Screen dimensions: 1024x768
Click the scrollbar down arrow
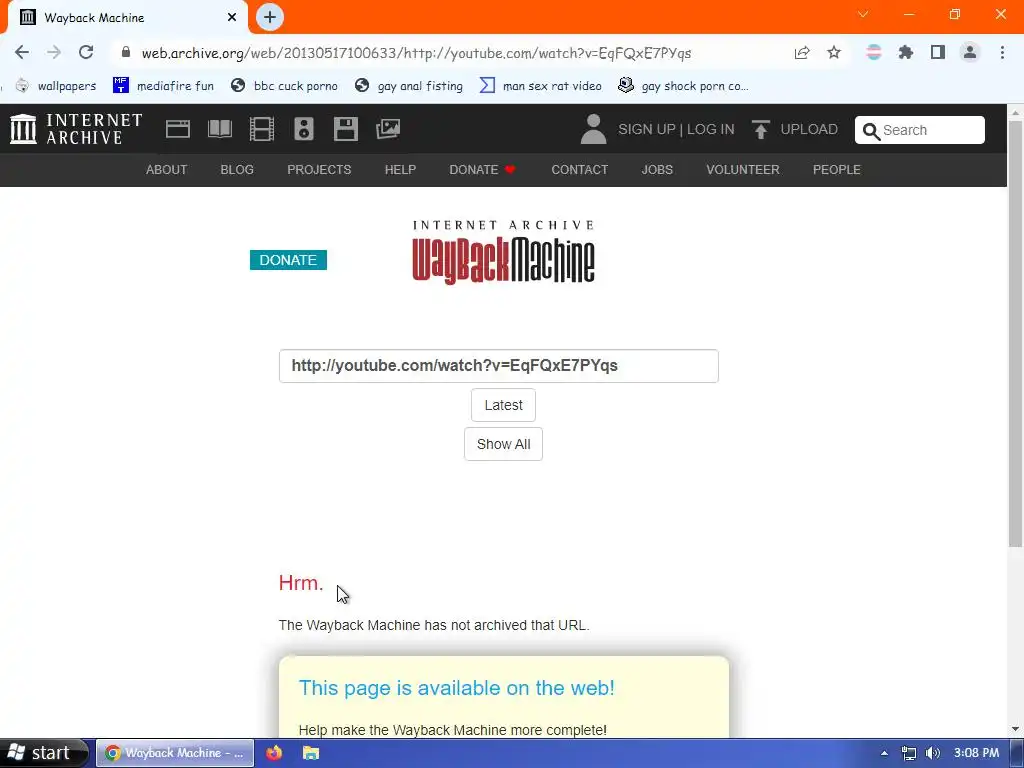point(1016,729)
